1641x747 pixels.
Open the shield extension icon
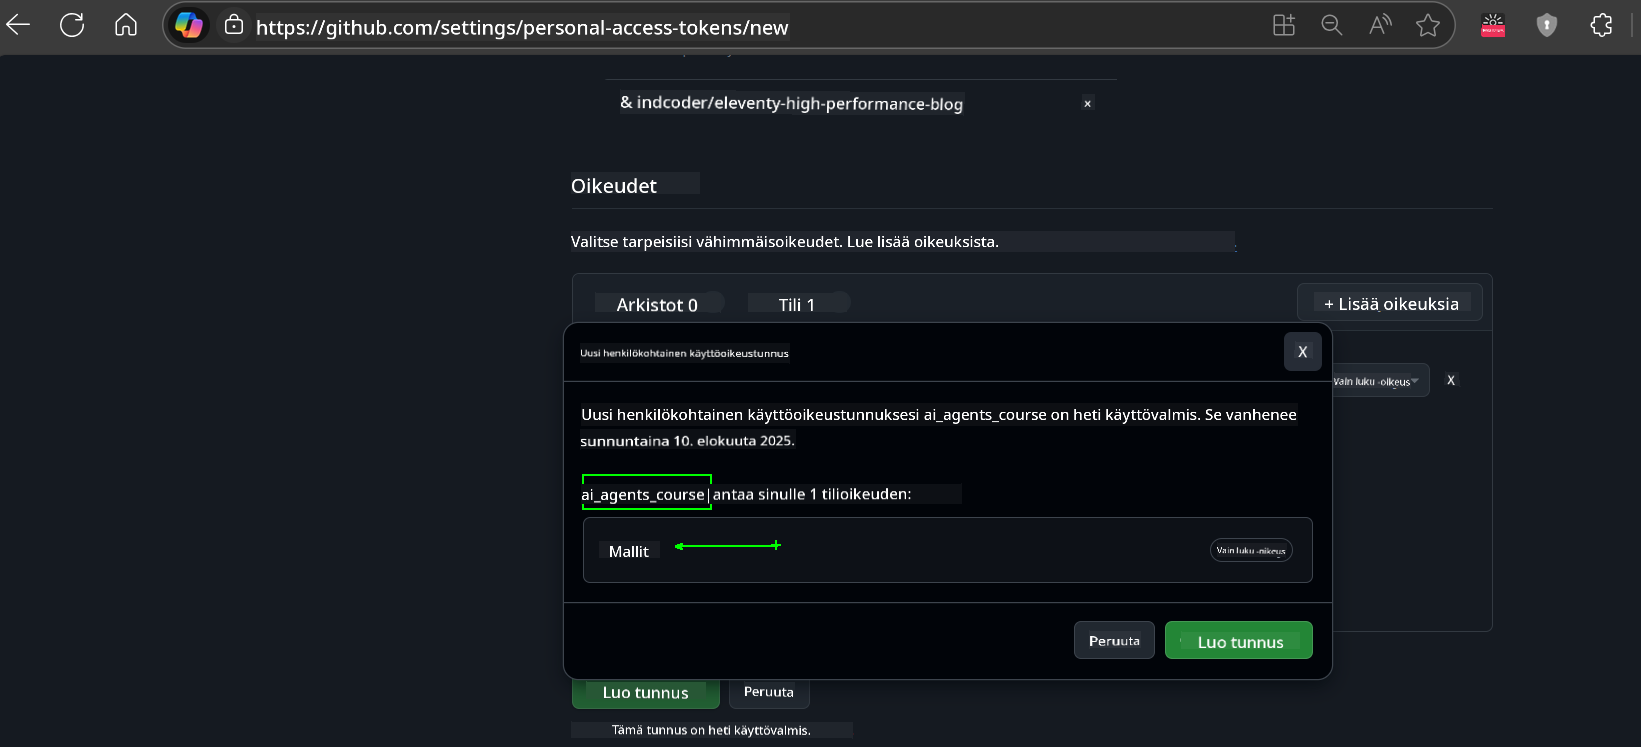1547,26
